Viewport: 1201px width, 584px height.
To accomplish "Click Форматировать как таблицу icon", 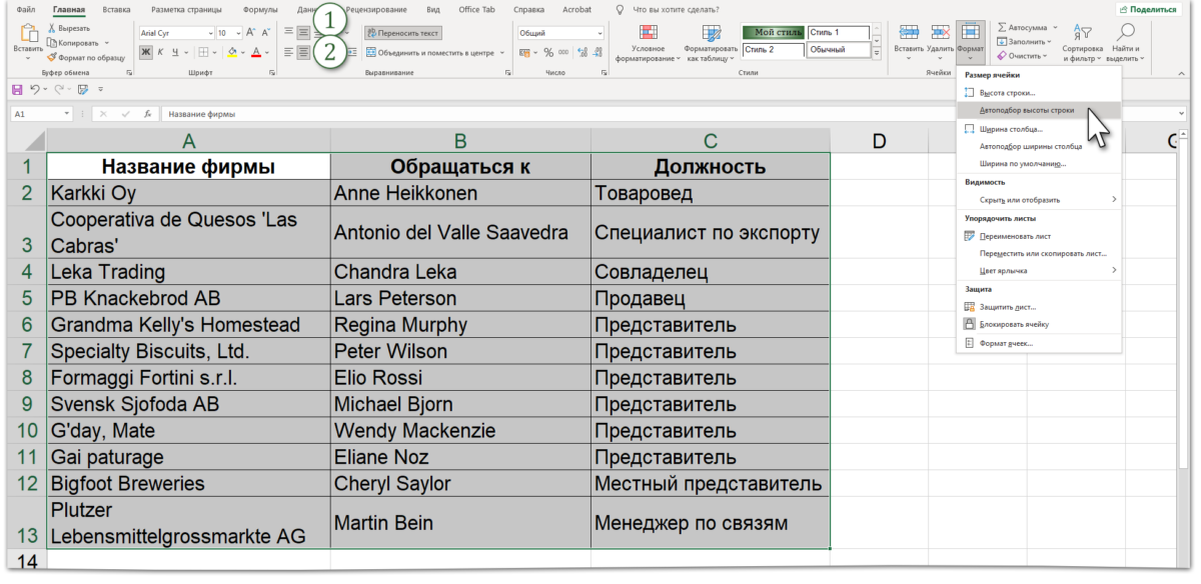I will [x=710, y=32].
